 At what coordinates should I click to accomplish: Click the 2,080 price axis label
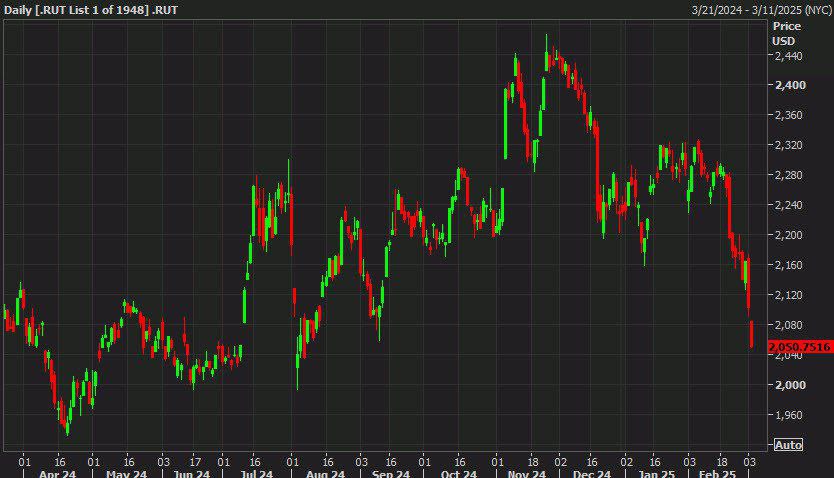(789, 324)
